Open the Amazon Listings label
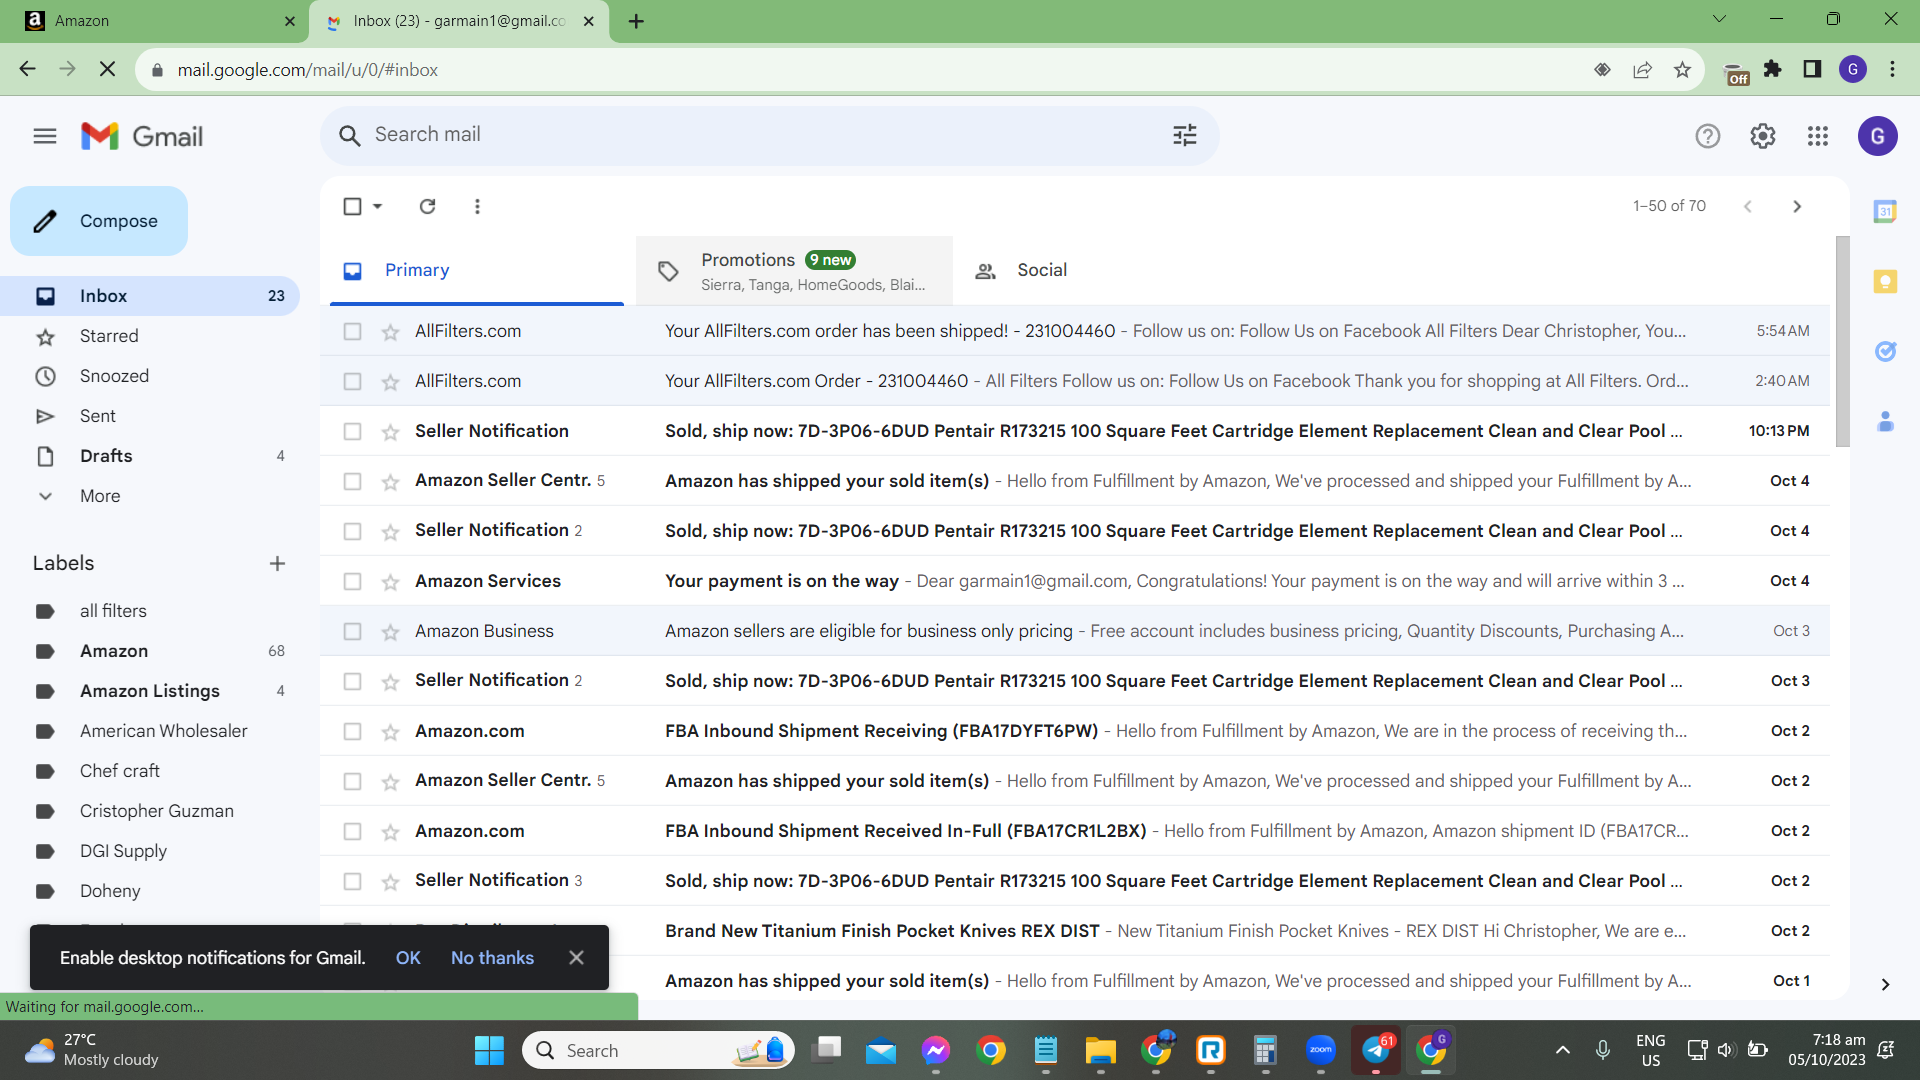The height and width of the screenshot is (1080, 1920). (150, 691)
